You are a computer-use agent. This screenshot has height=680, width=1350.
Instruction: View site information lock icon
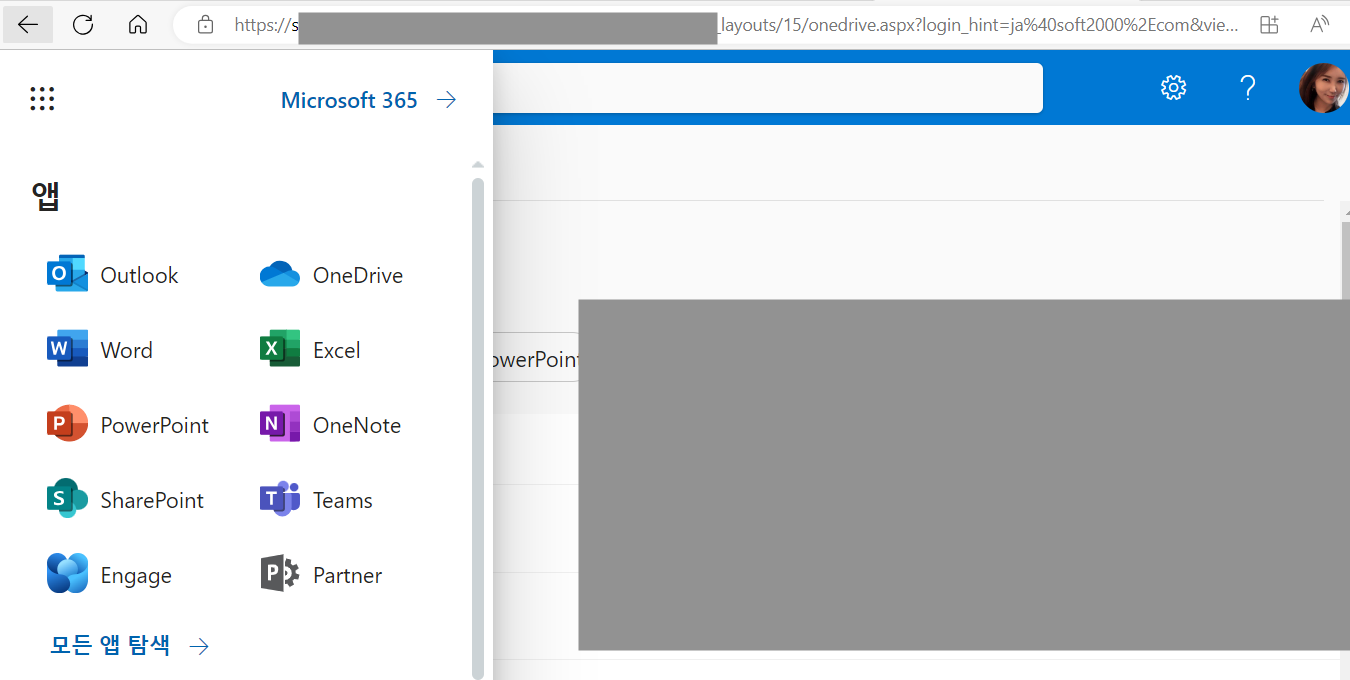tap(205, 25)
